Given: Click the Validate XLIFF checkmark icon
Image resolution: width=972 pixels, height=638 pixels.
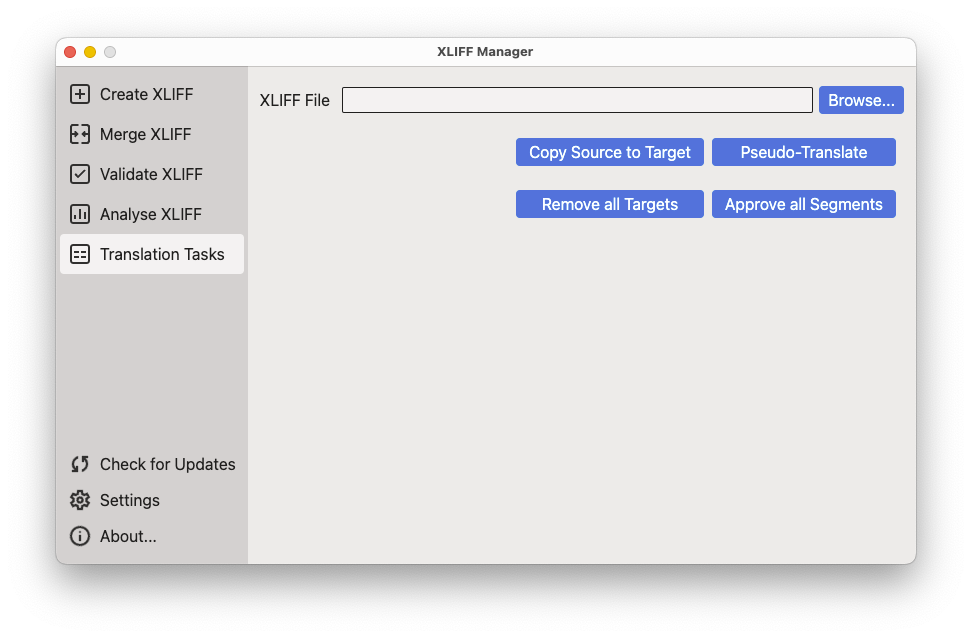Looking at the screenshot, I should (80, 174).
